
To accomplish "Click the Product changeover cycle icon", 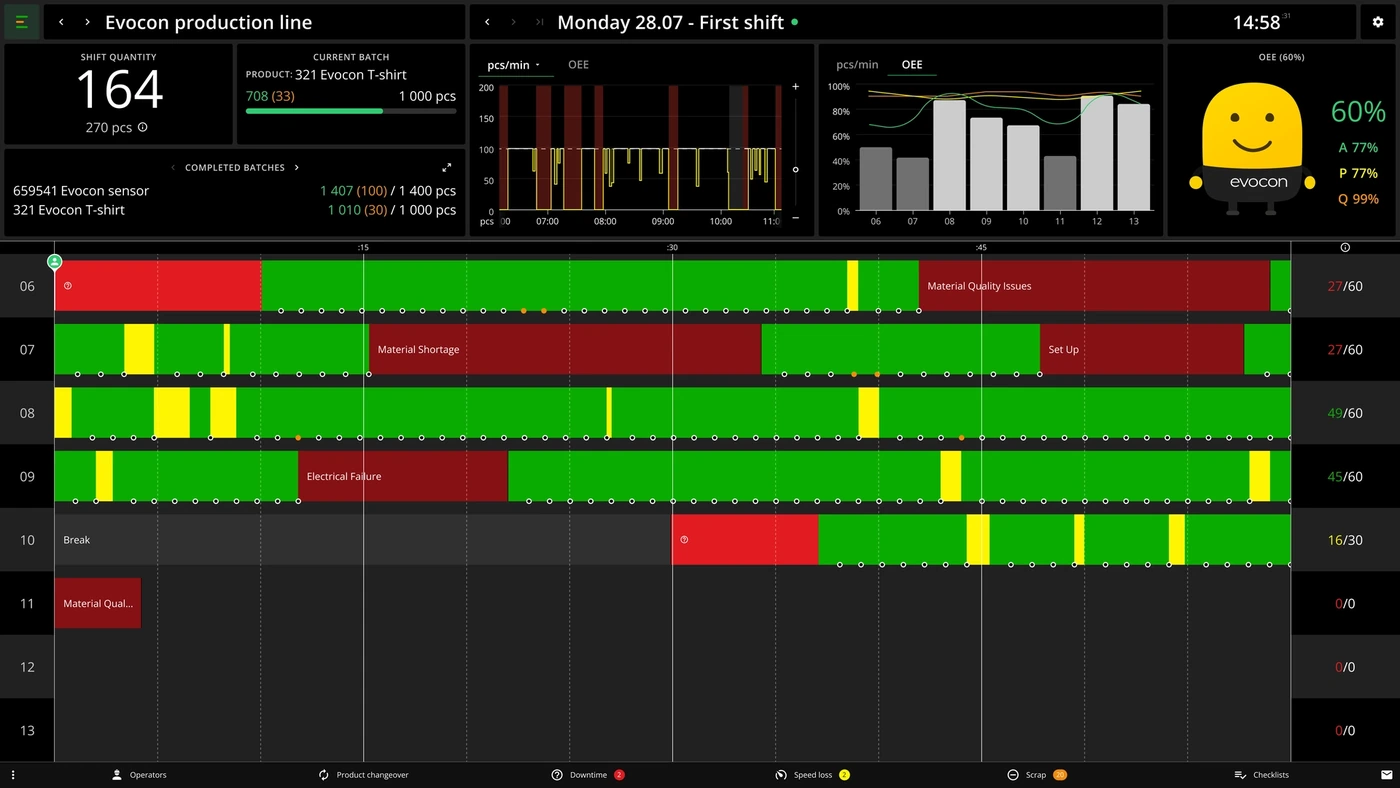I will point(324,775).
